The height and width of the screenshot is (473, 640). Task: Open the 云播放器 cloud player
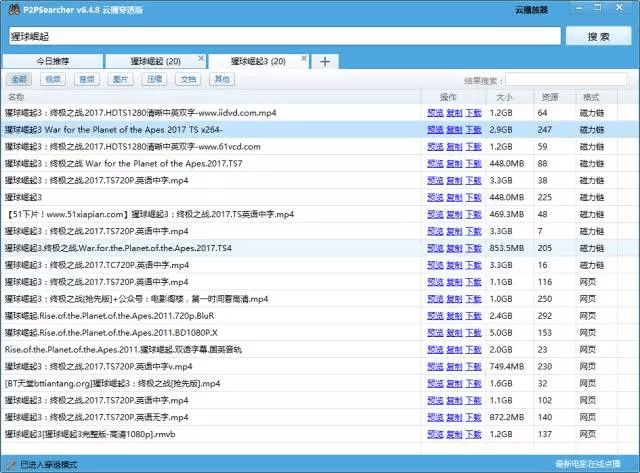(x=531, y=10)
